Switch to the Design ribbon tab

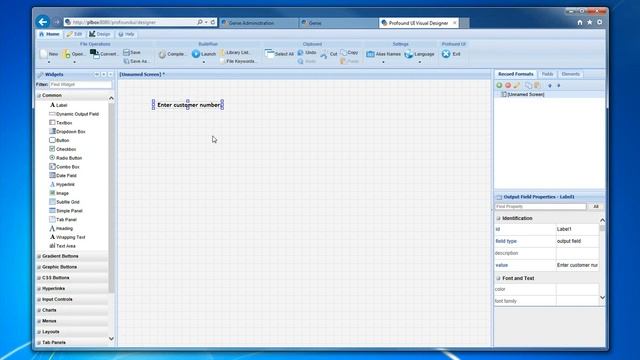click(x=100, y=34)
